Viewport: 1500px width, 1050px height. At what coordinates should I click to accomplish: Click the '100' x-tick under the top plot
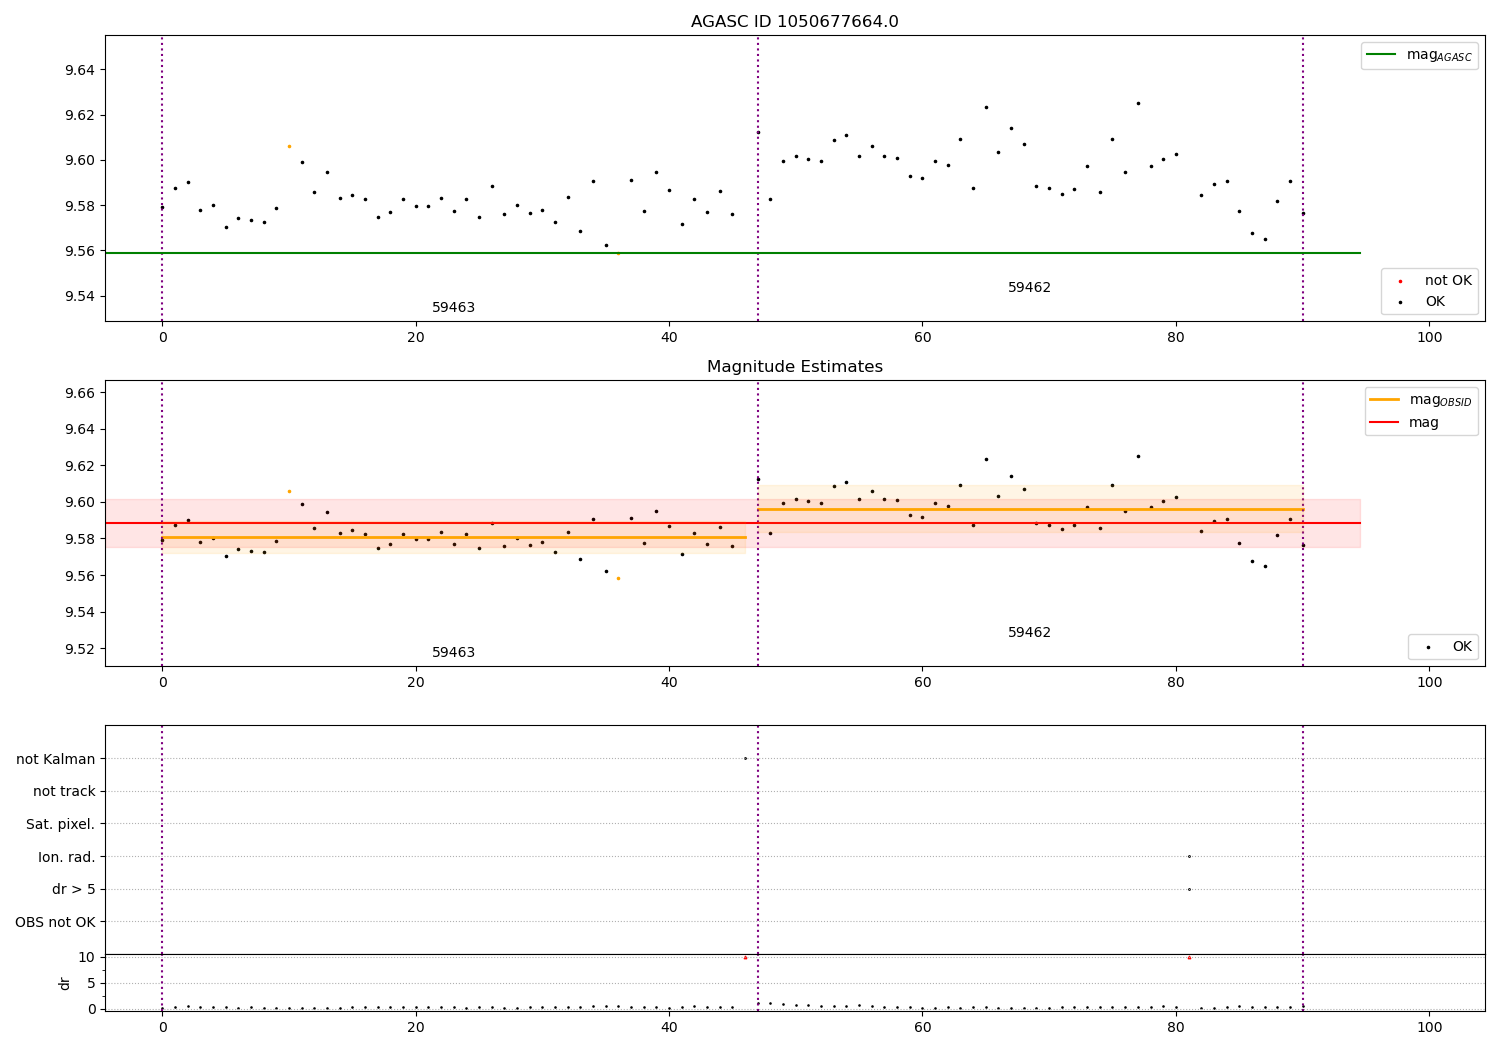coord(1429,338)
